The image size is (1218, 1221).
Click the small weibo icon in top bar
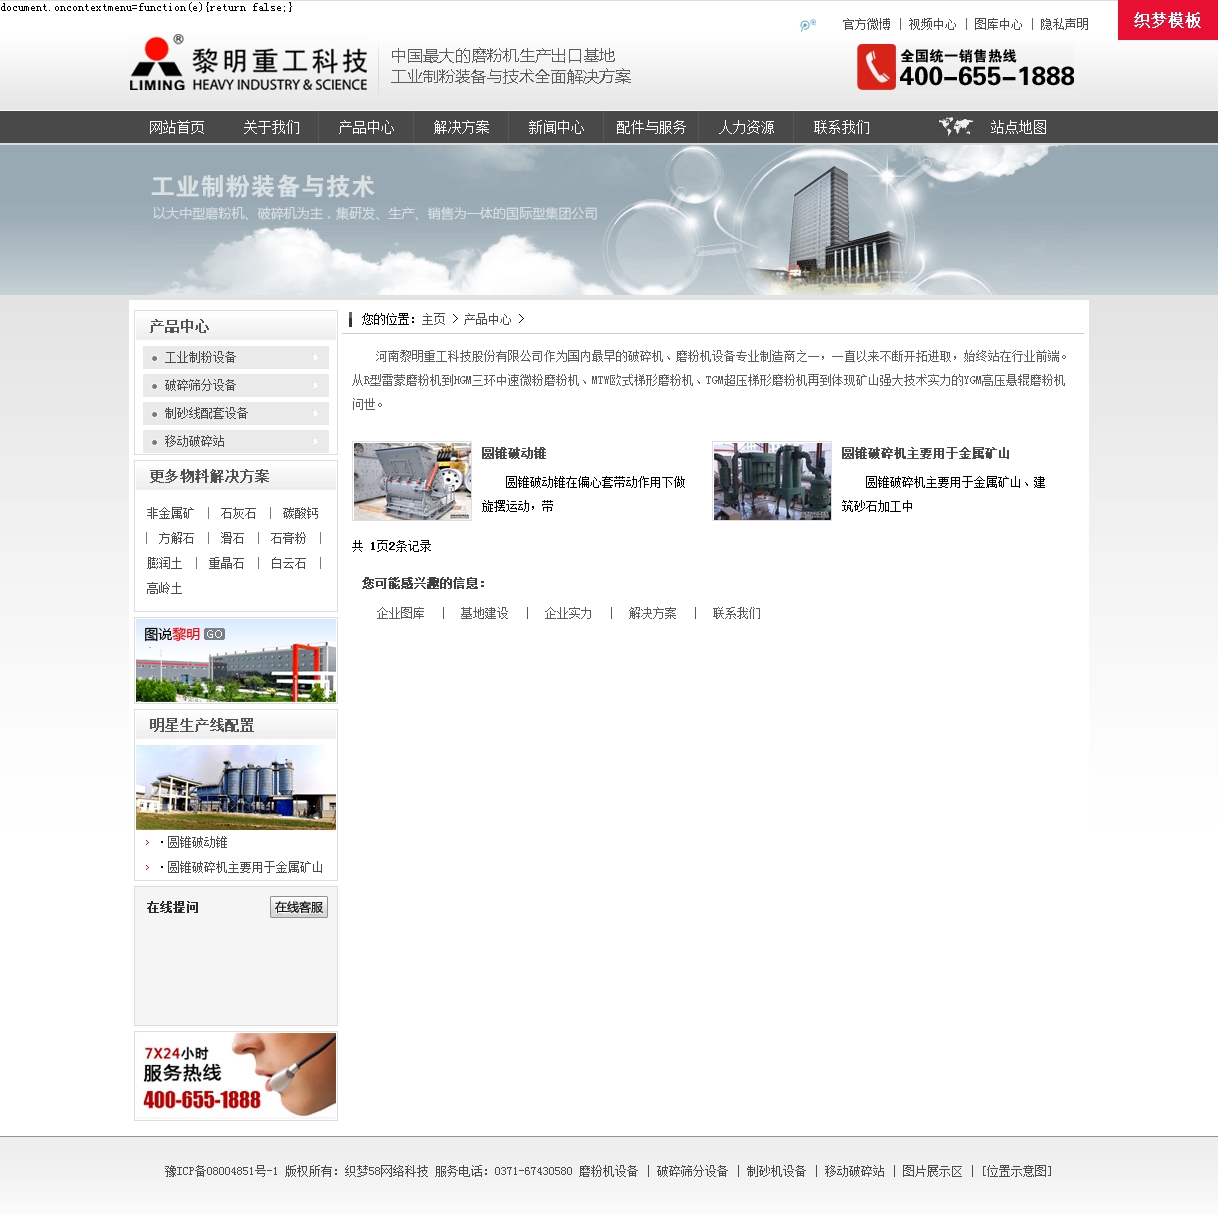pyautogui.click(x=808, y=25)
